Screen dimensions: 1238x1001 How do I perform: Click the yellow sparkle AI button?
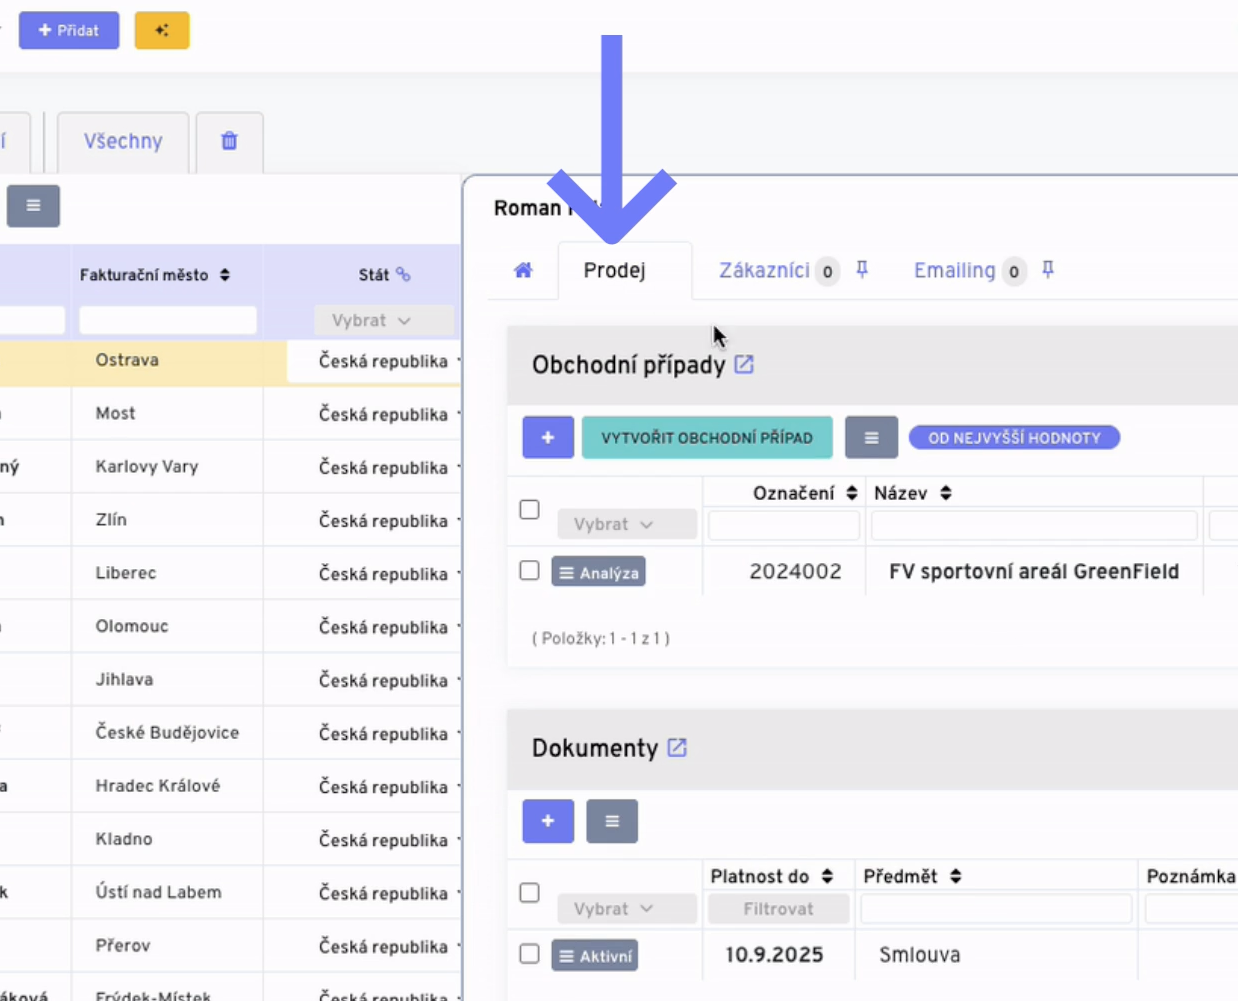pos(161,30)
